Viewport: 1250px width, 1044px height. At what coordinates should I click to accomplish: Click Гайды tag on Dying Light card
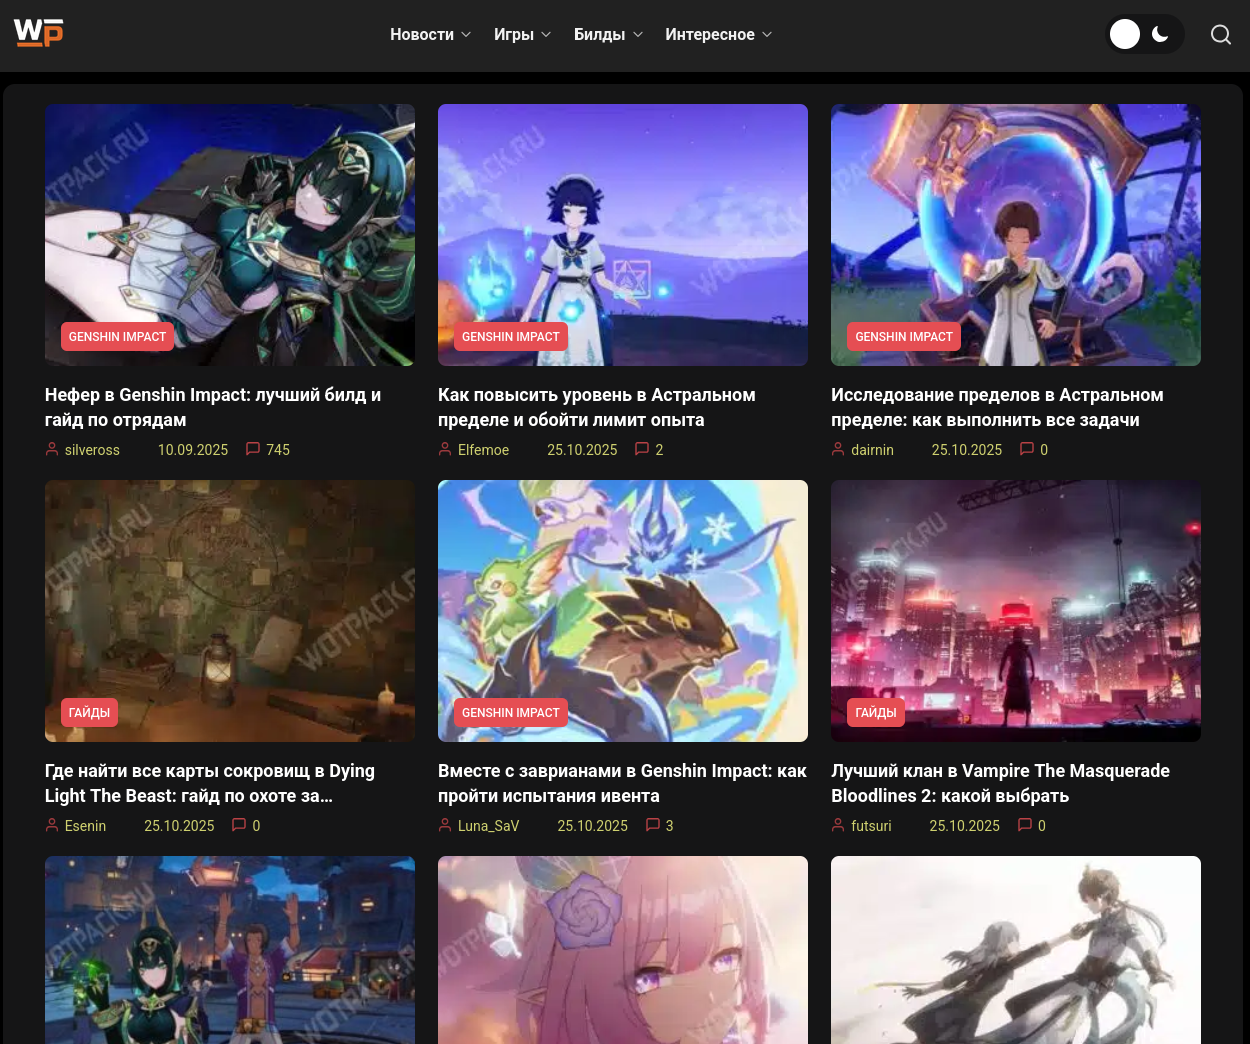click(89, 713)
